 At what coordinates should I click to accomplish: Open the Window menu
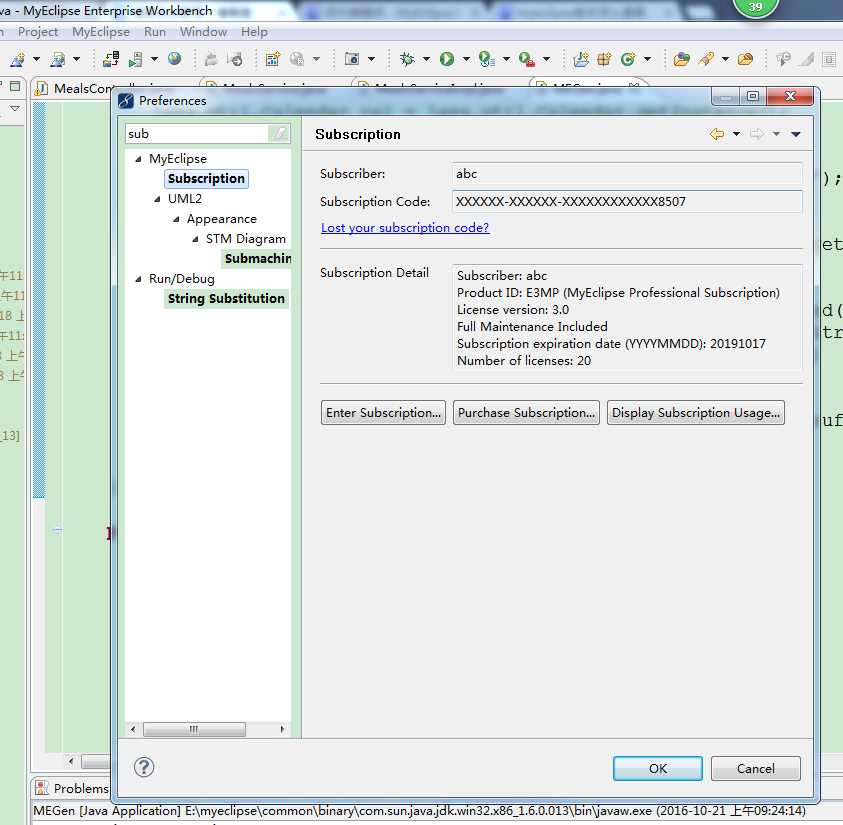coord(203,32)
